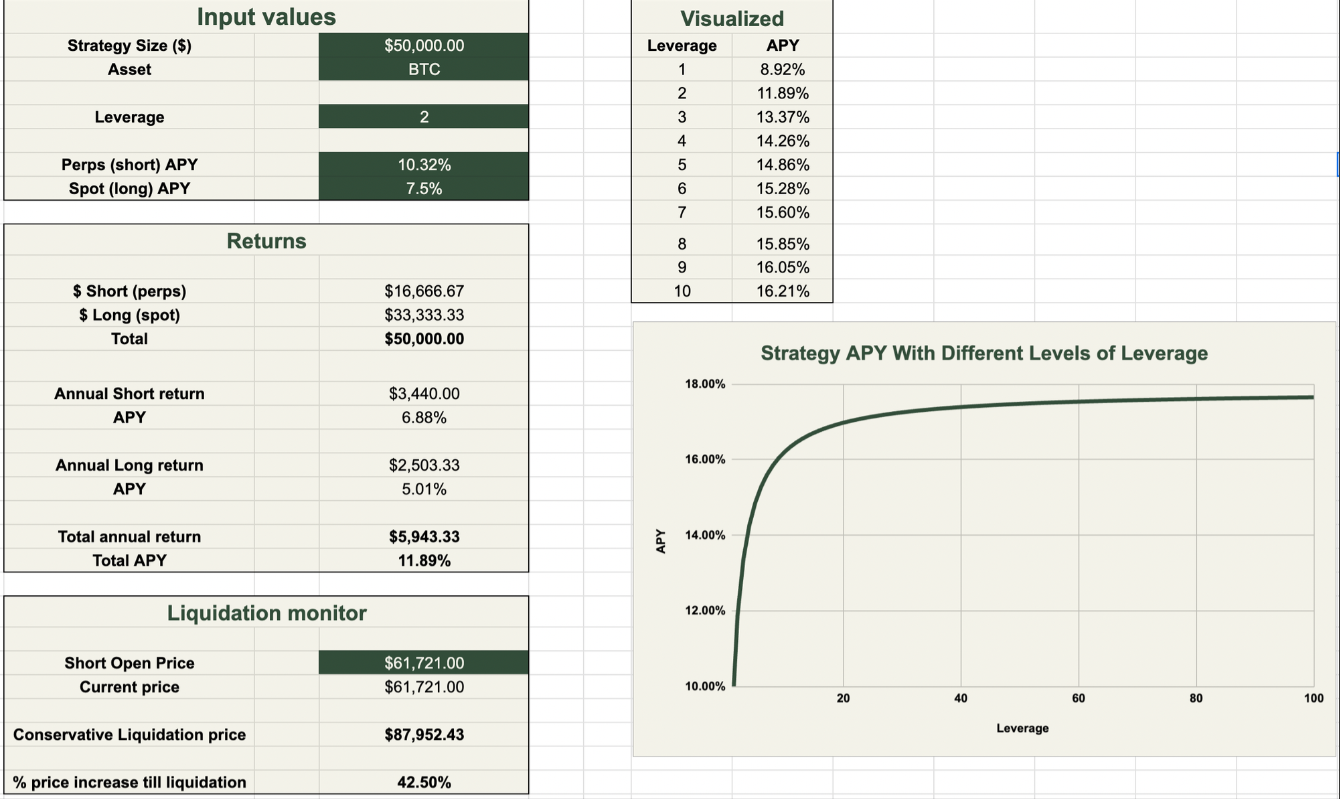
Task: Select the 16.21% APY cell
Action: [x=782, y=291]
